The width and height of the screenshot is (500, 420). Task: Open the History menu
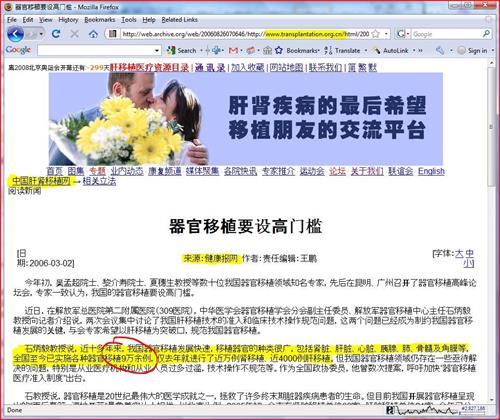[68, 20]
